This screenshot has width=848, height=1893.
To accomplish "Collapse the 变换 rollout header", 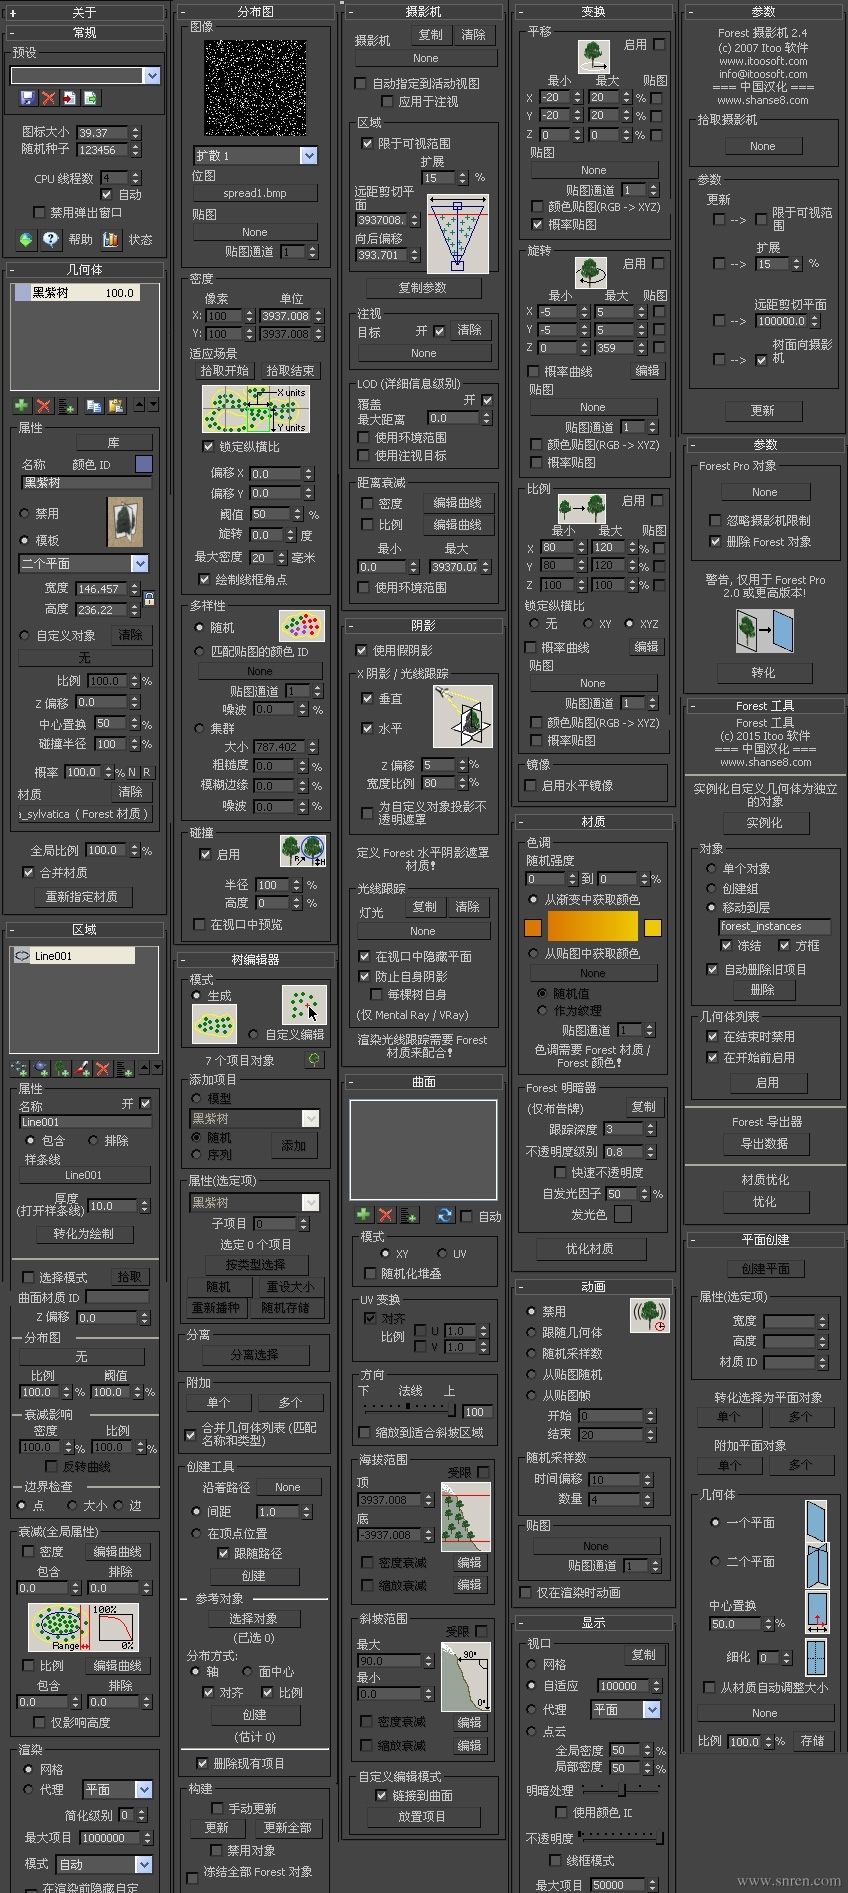I will (593, 11).
